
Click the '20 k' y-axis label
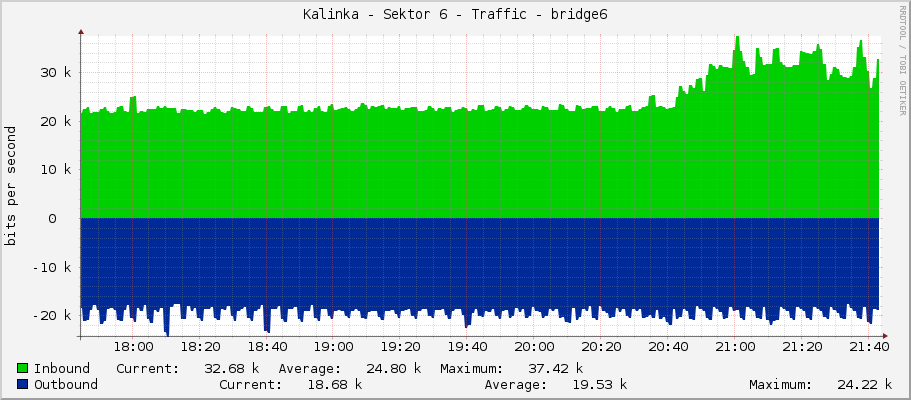click(x=57, y=122)
